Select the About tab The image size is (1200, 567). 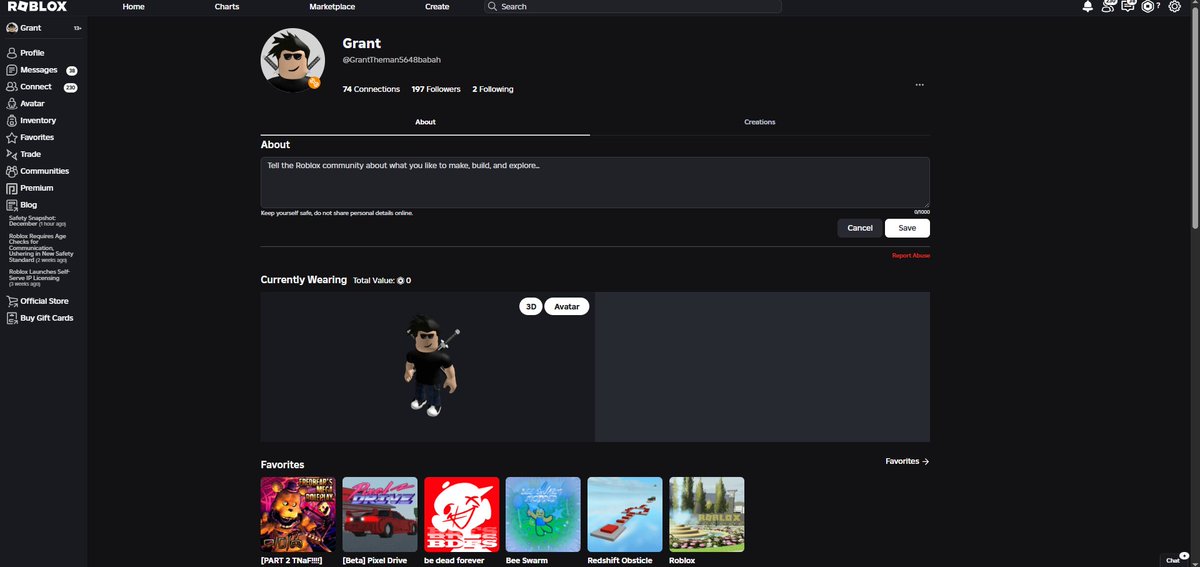click(425, 122)
